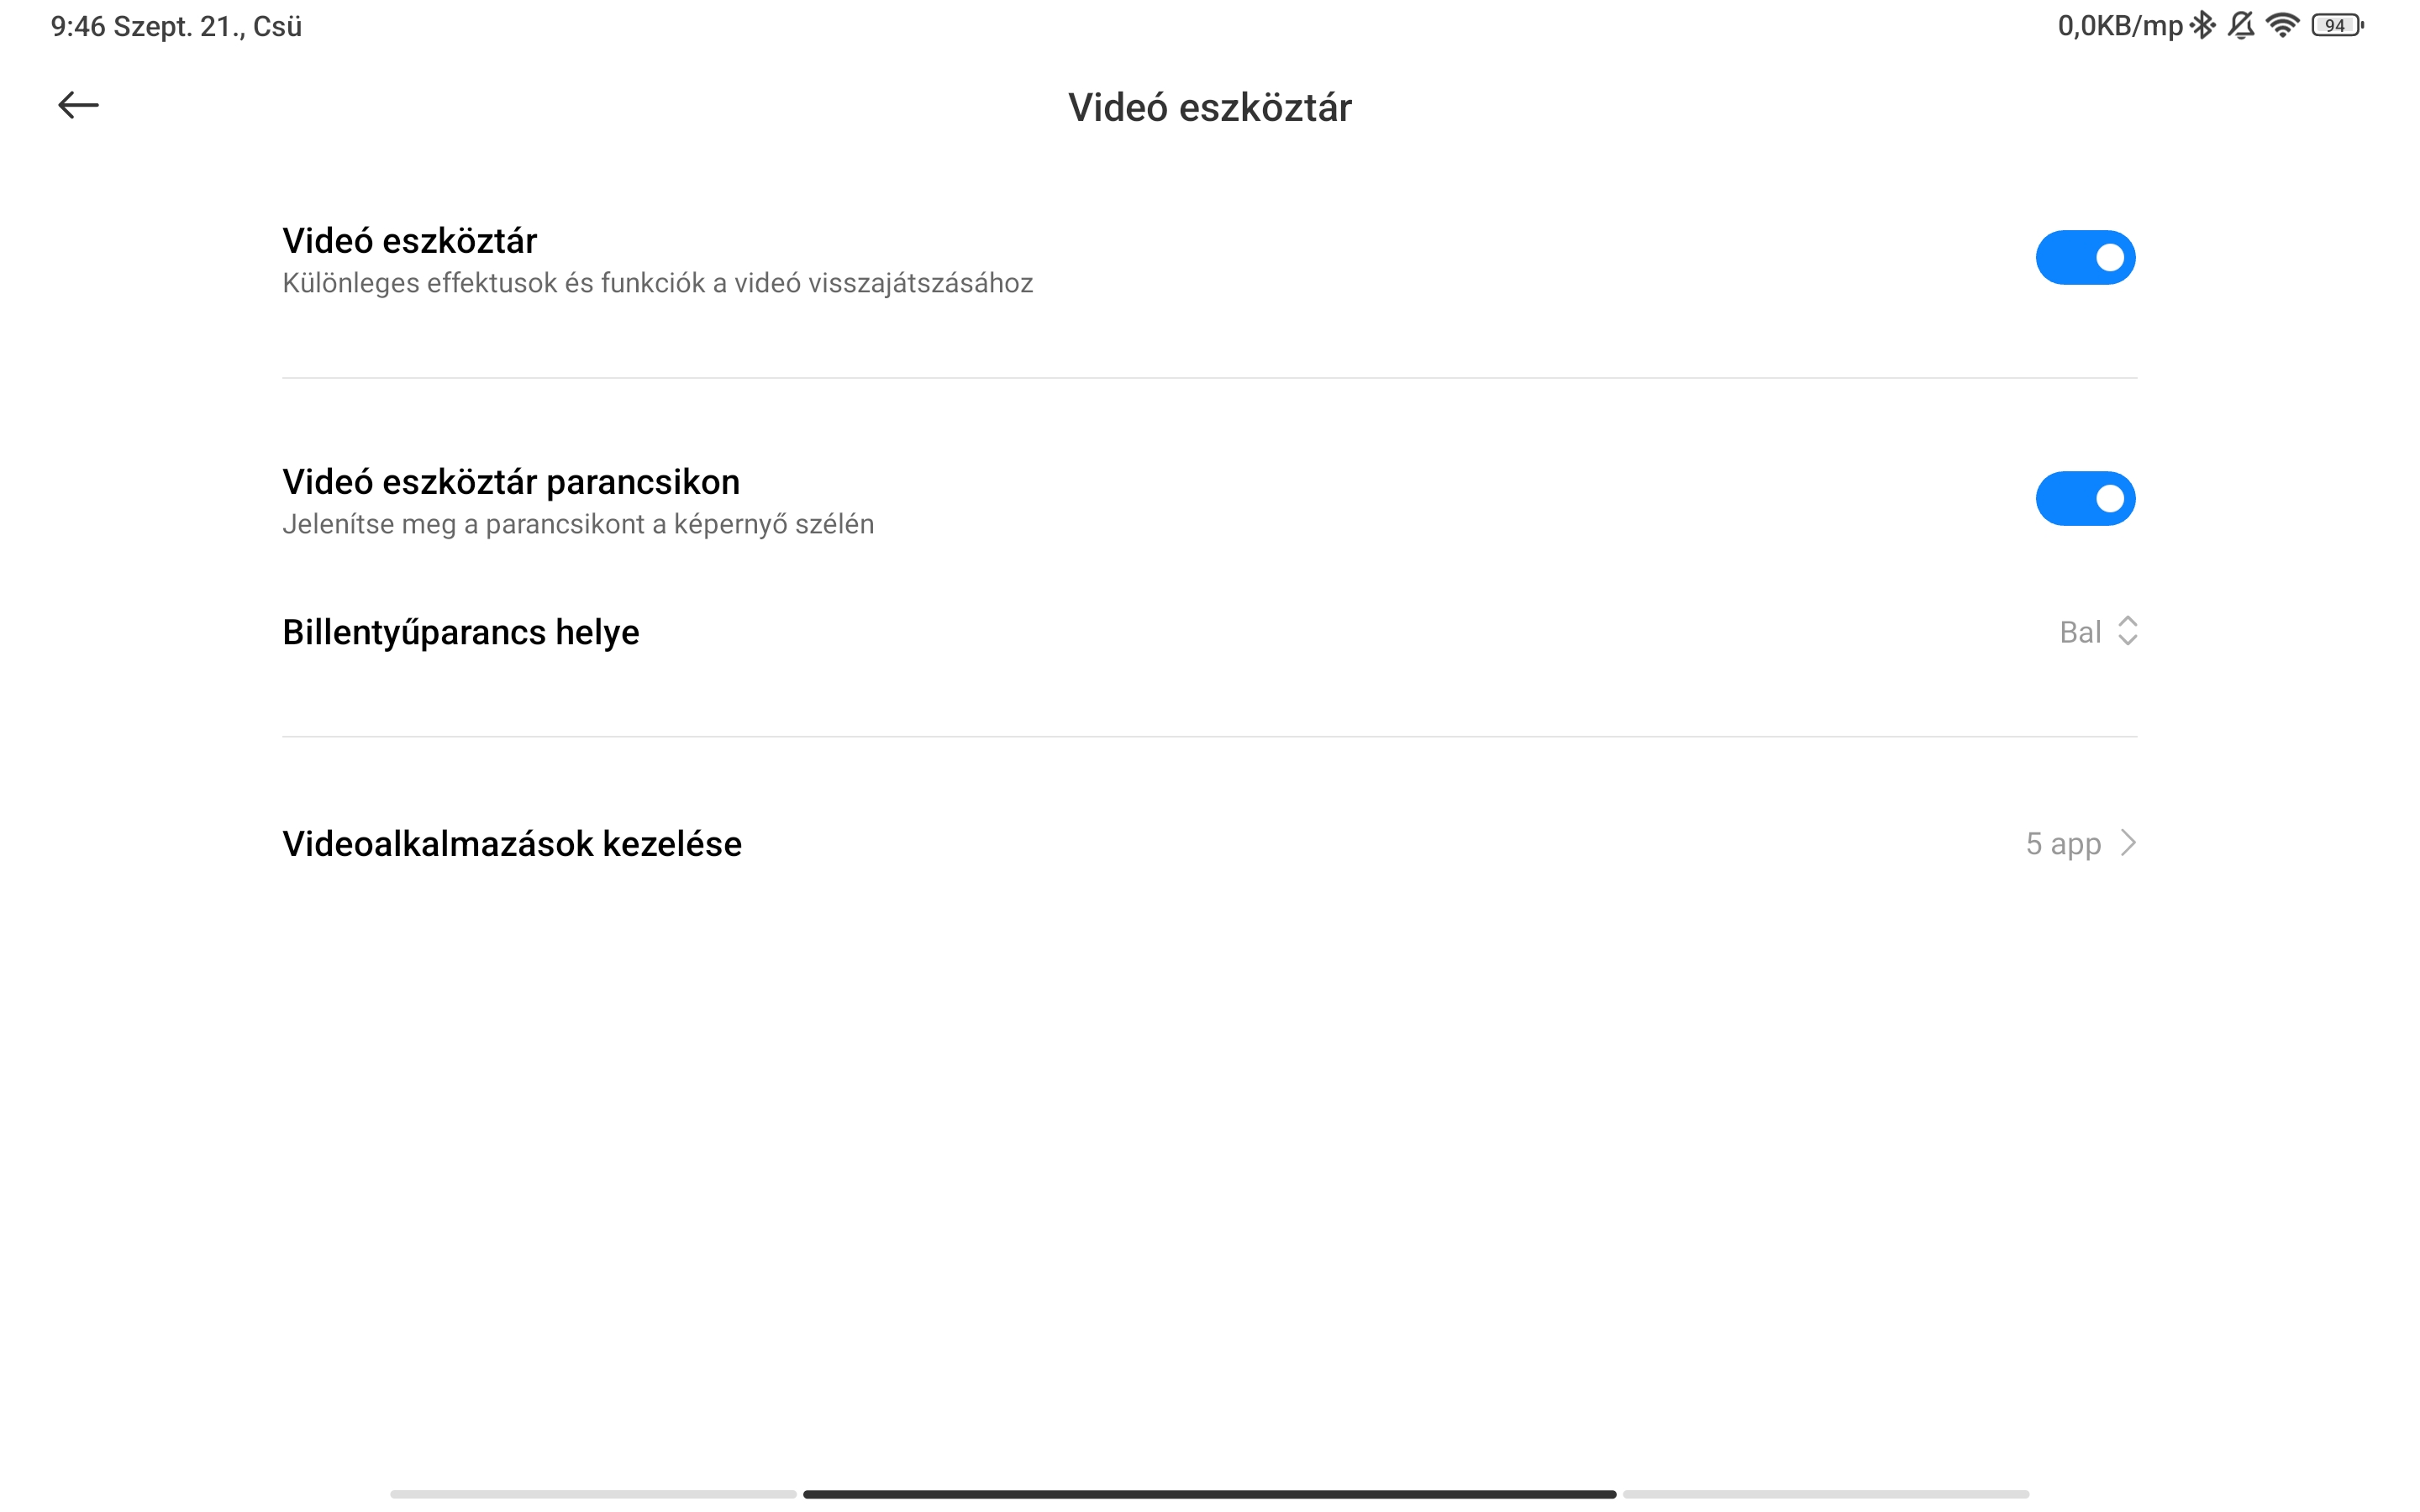
Task: Click the battery level indicator
Action: [x=2336, y=25]
